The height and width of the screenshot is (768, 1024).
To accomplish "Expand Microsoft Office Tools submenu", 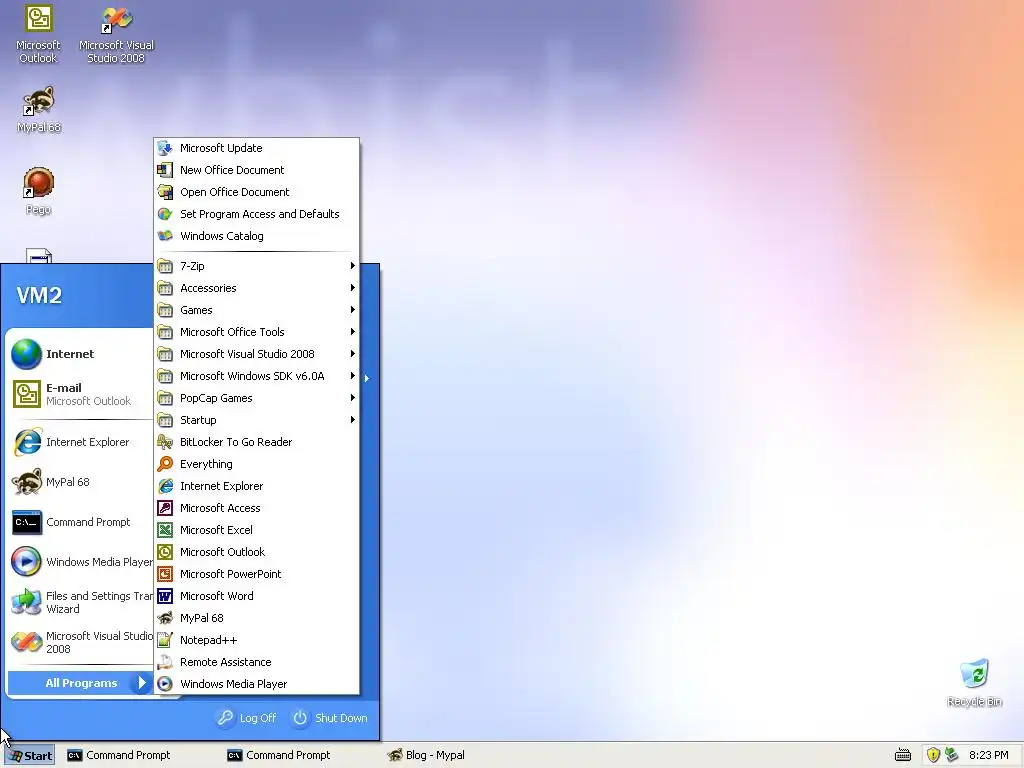I will (x=257, y=332).
